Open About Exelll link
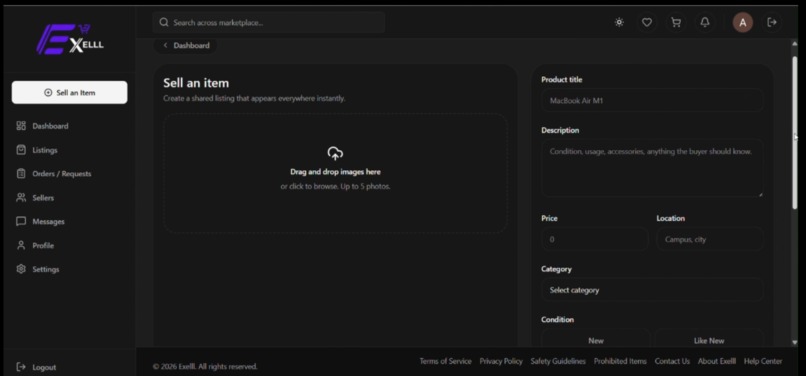 coord(717,361)
